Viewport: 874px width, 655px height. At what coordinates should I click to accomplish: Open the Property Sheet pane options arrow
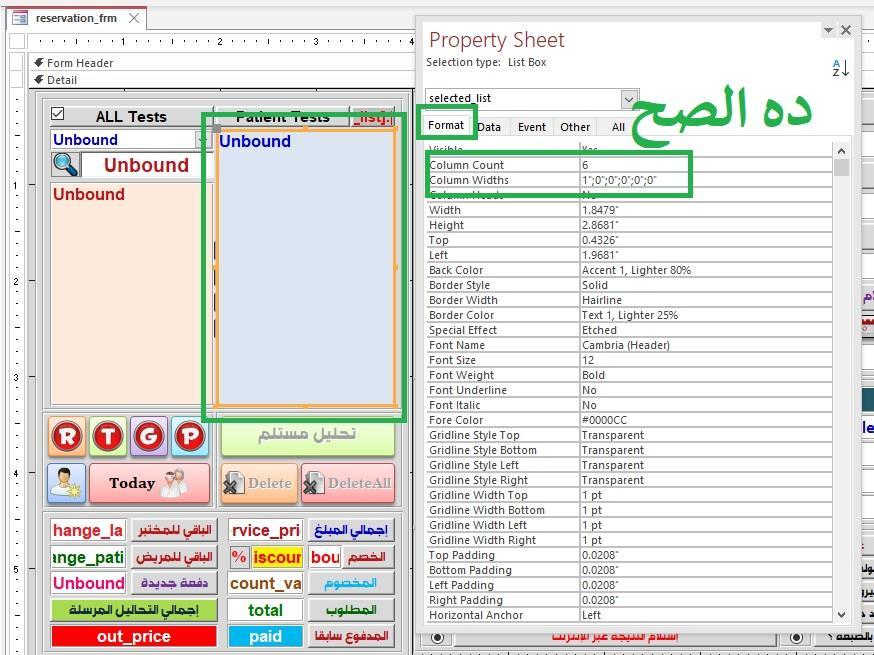828,31
